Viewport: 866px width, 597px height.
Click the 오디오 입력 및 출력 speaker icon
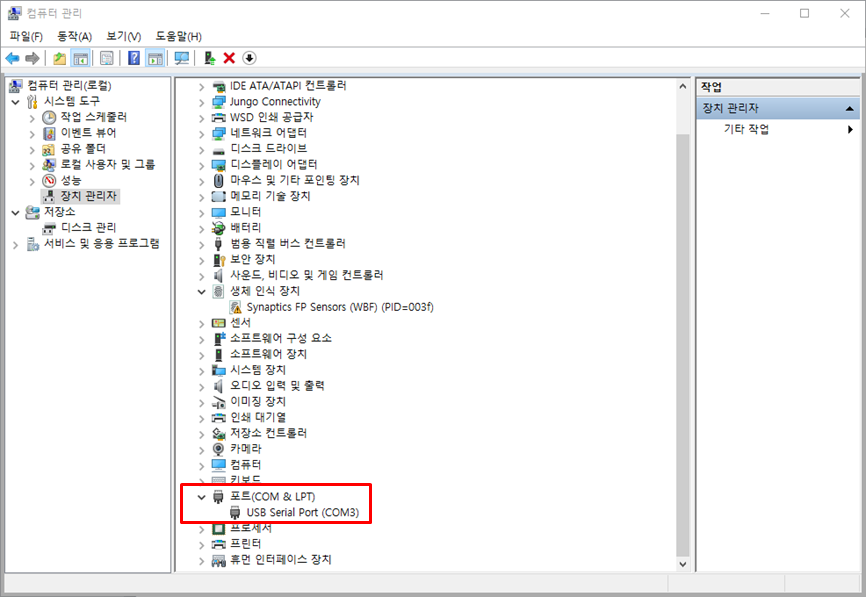(x=219, y=386)
